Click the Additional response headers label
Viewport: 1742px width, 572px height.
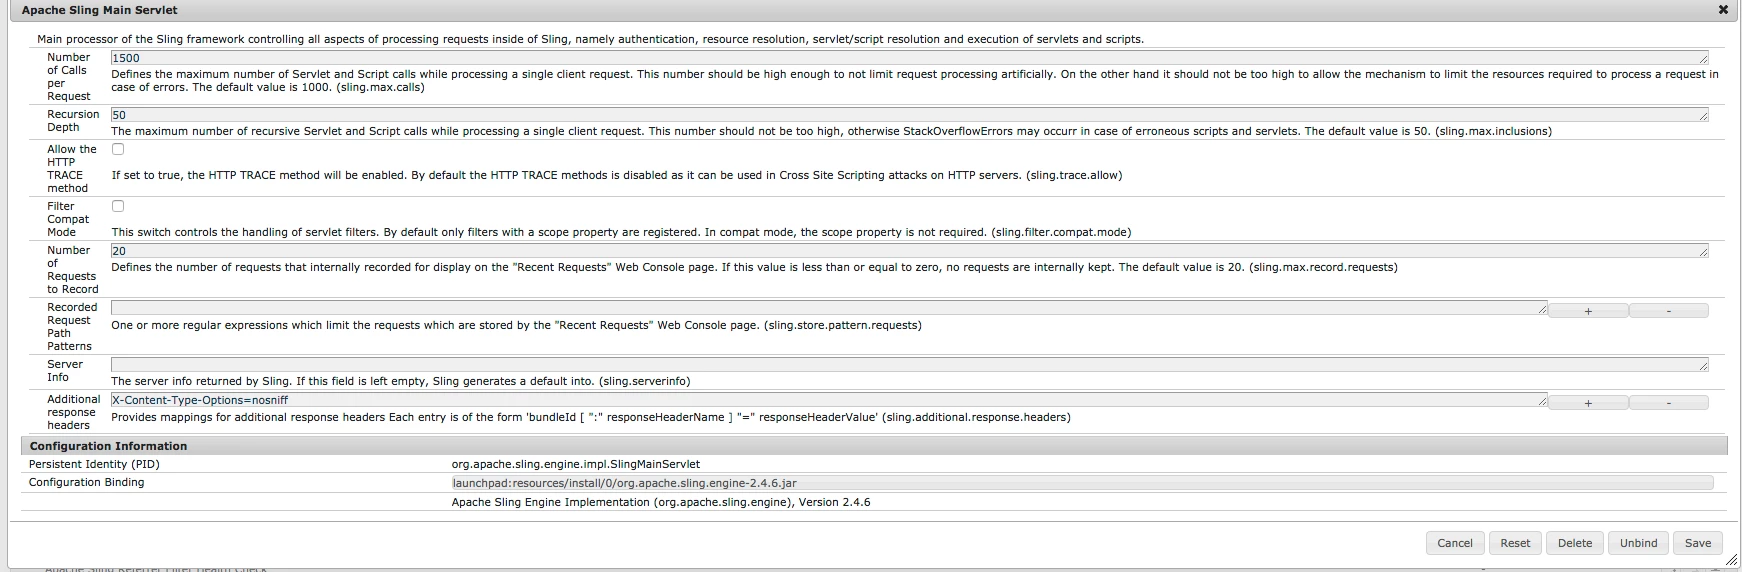click(x=73, y=412)
